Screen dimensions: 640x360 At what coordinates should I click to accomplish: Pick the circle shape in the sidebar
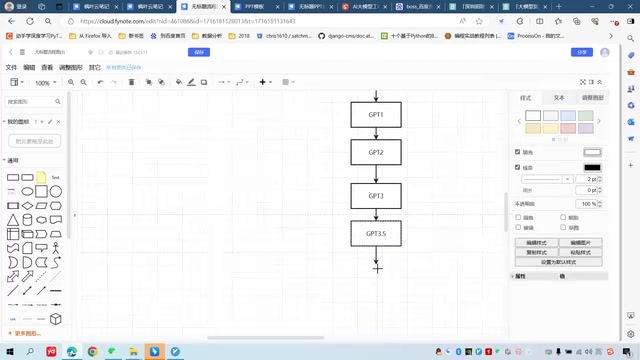tap(56, 191)
